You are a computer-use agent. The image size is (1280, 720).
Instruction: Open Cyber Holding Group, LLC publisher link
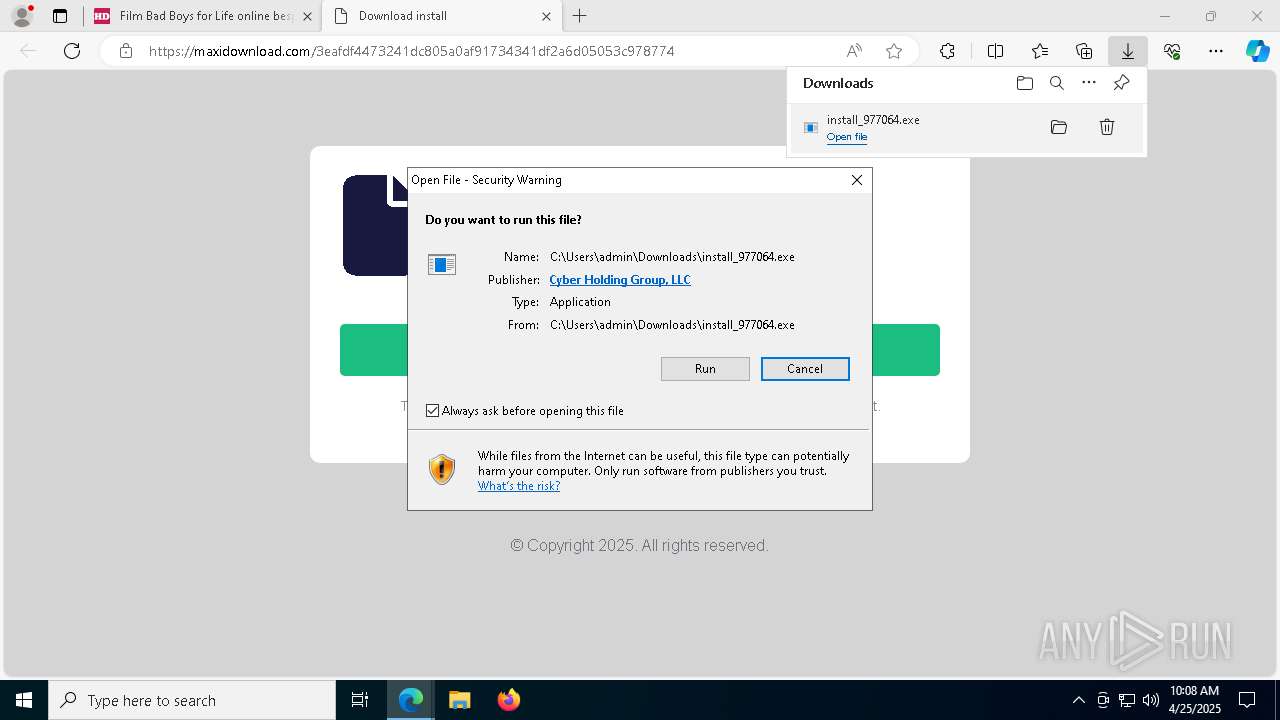pos(620,280)
